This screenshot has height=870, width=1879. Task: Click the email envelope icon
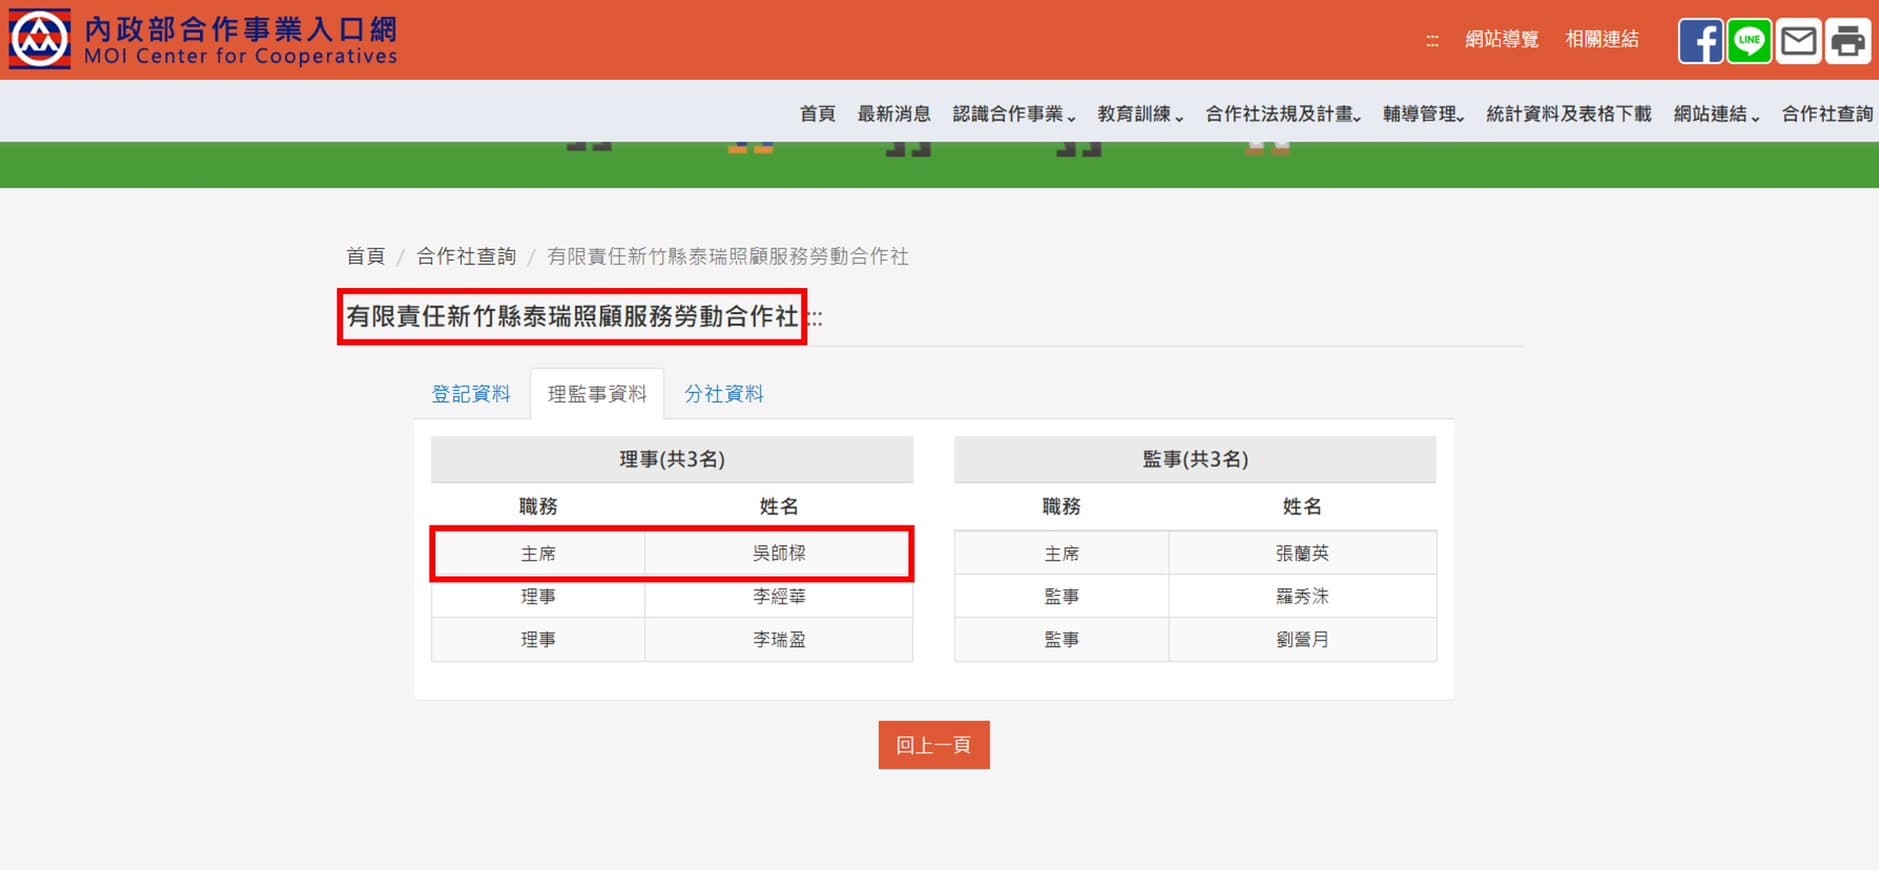[1798, 41]
